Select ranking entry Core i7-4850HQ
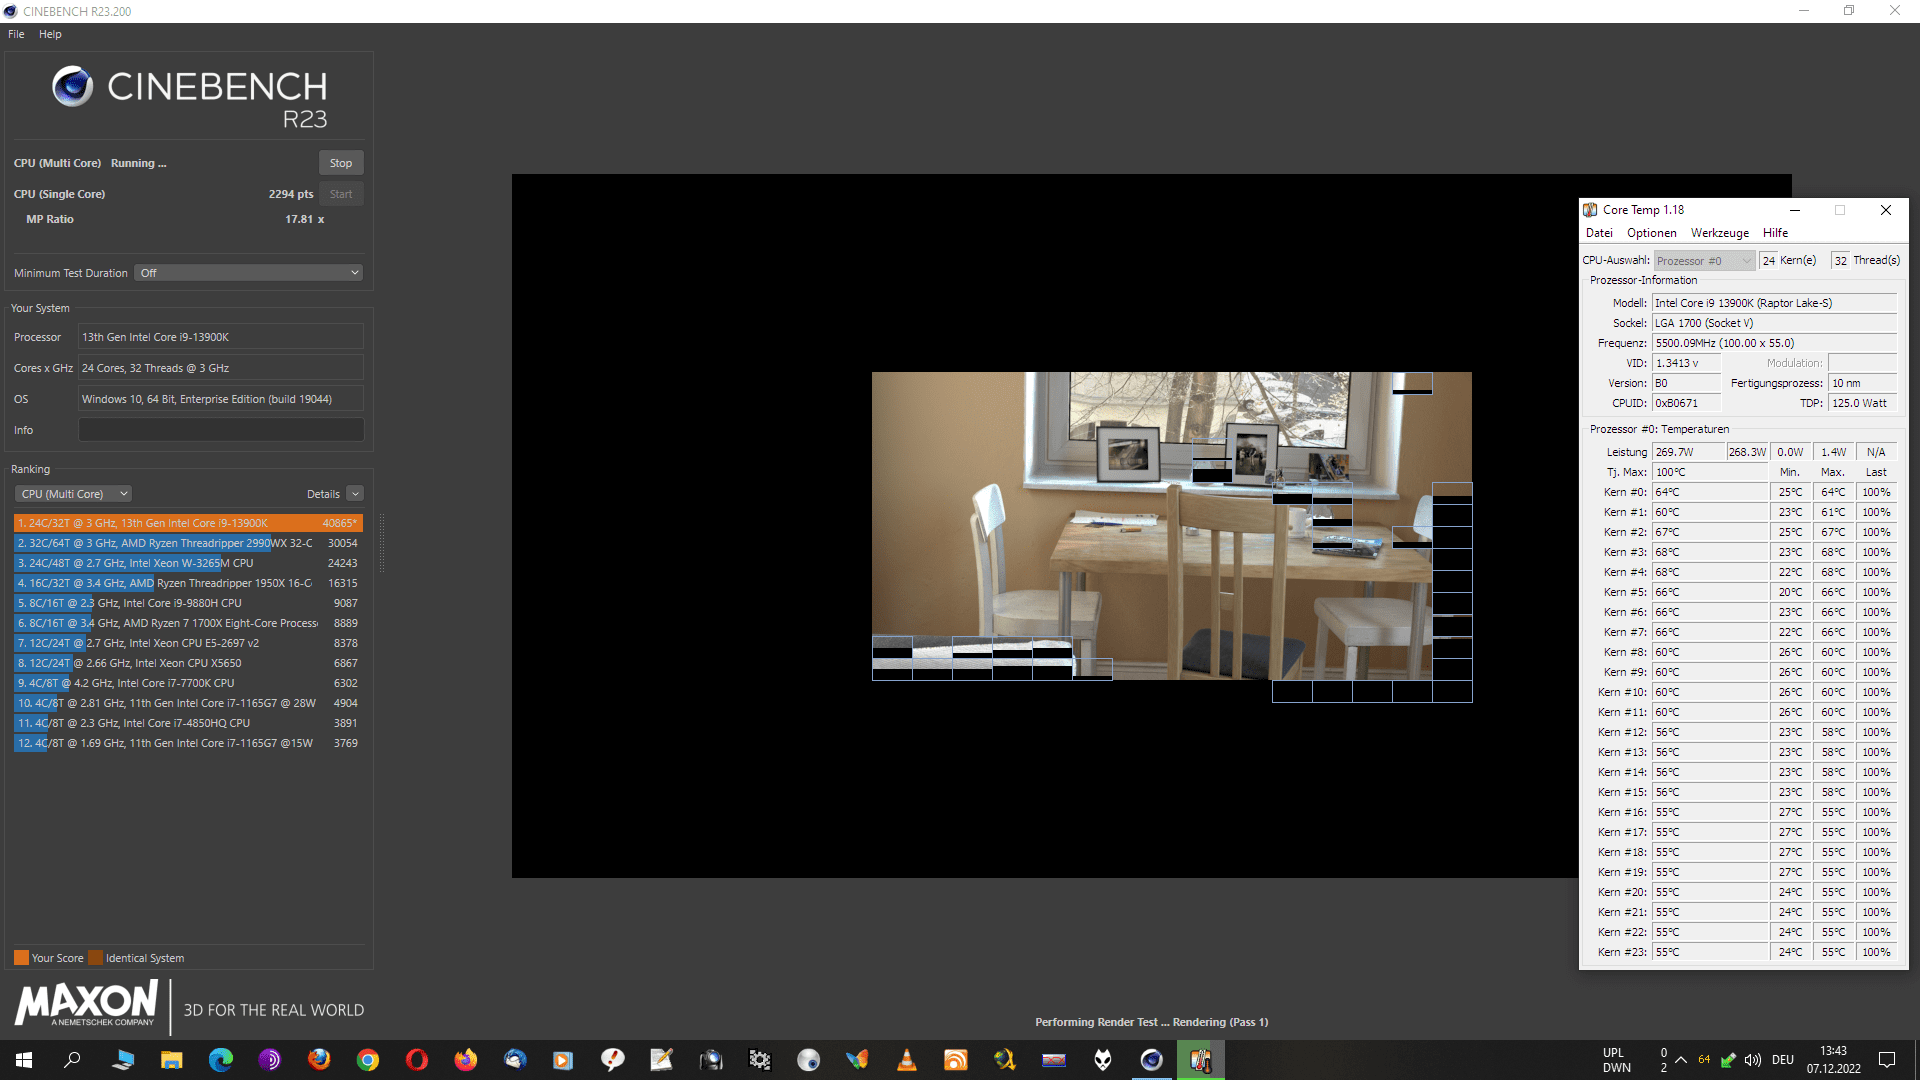This screenshot has width=1920, height=1080. pos(188,723)
